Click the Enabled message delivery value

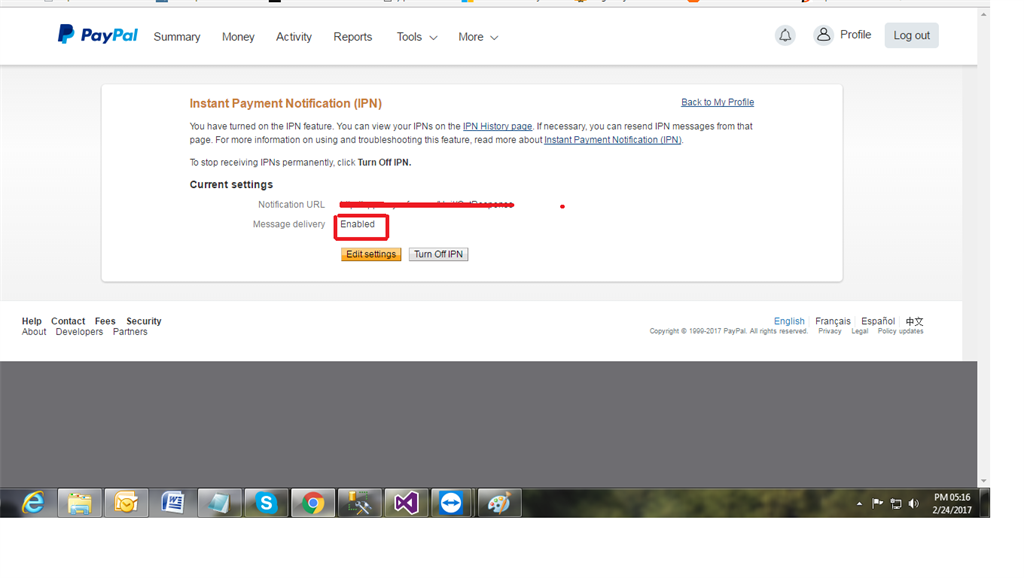coord(357,224)
